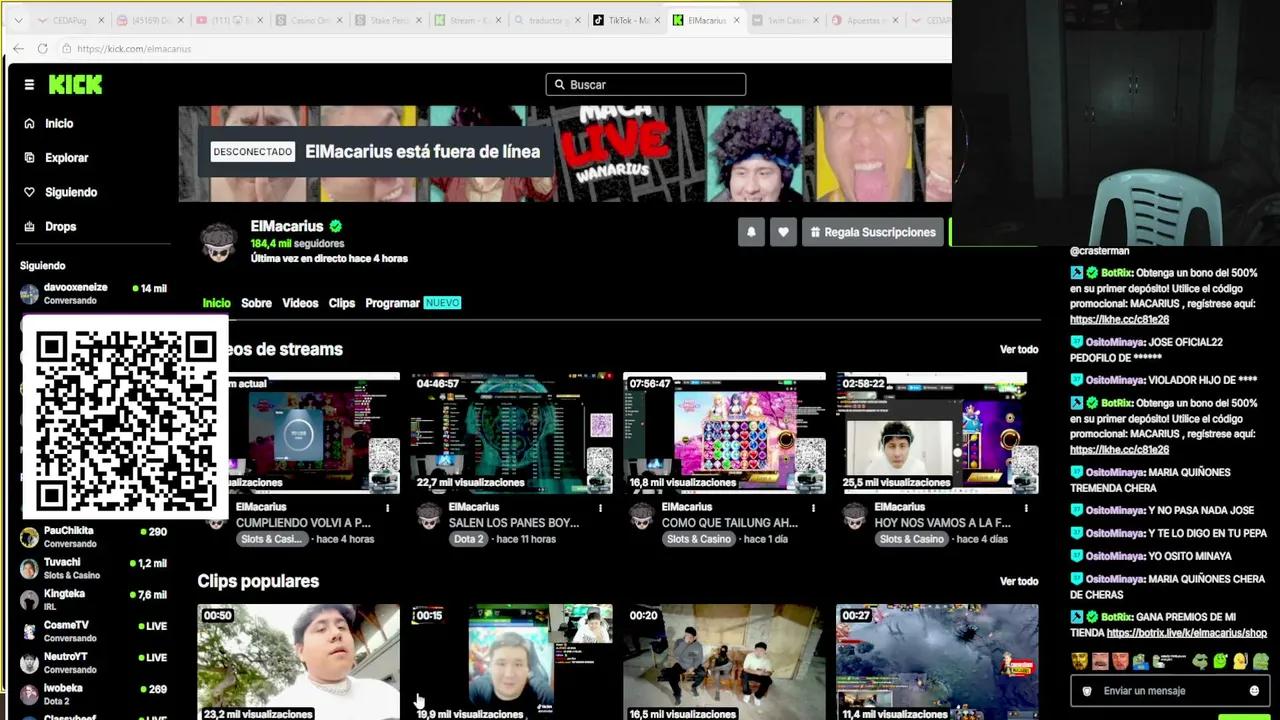Click the Enviar un mensaje chat input
Viewport: 1280px width, 720px height.
pos(1169,691)
